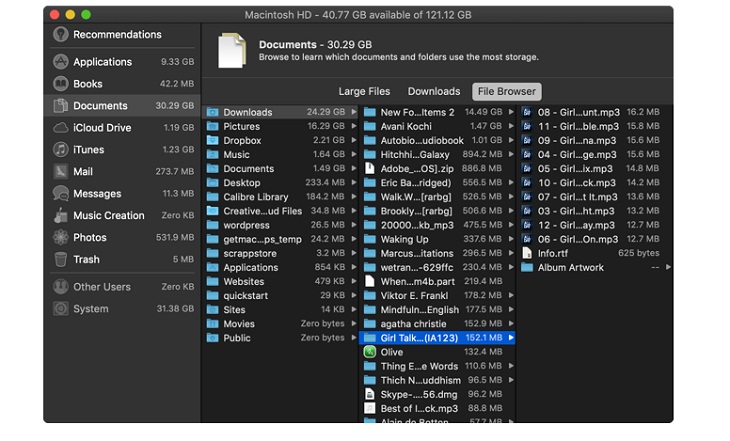Viewport: 730px width, 441px height.
Task: Click the Recommendations lightbulb icon
Action: tap(61, 34)
